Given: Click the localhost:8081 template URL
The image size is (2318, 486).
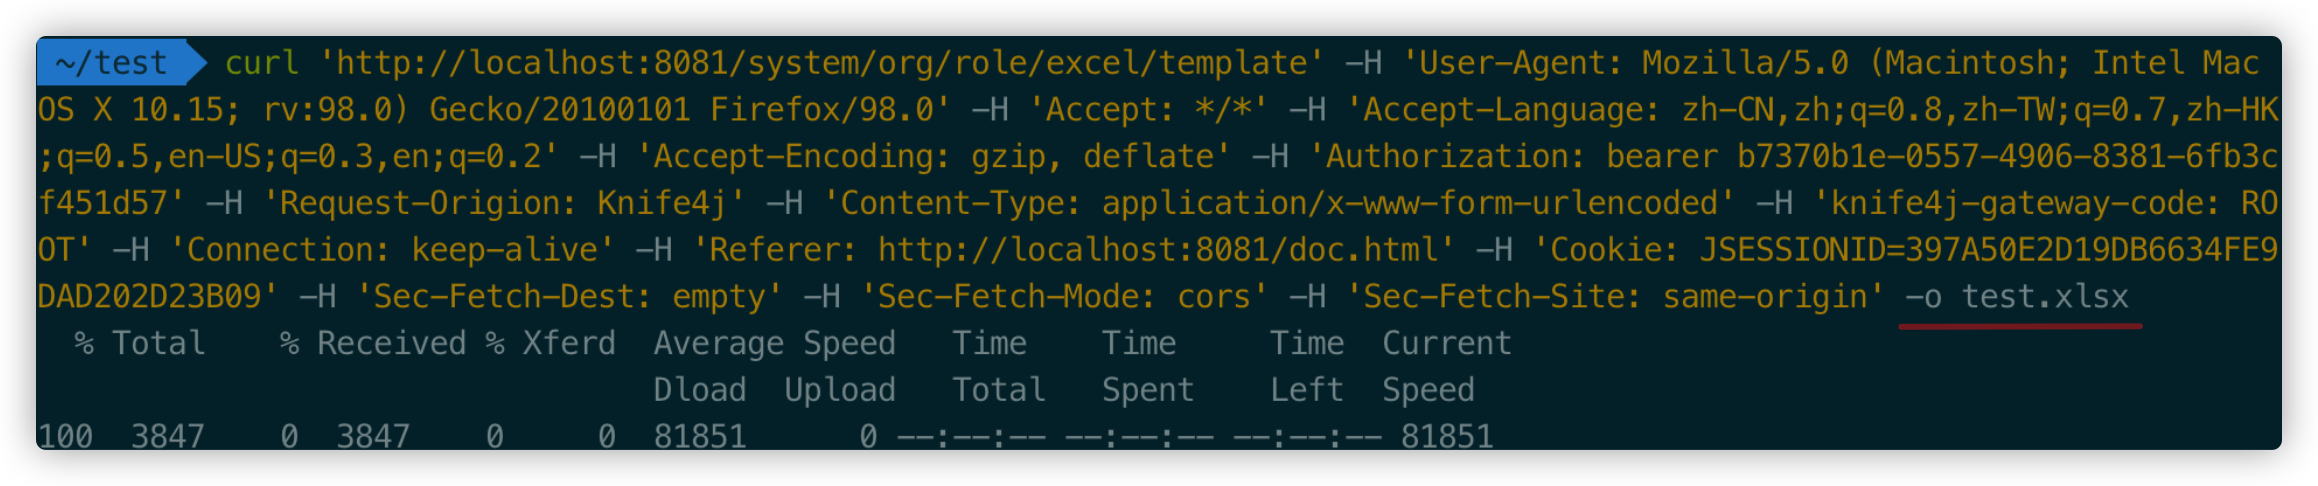Looking at the screenshot, I should (821, 63).
